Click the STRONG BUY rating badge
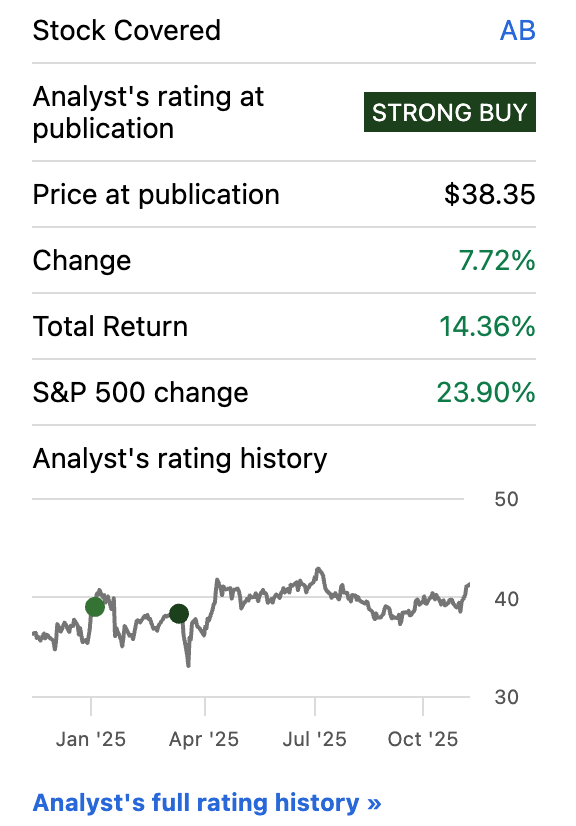 click(449, 112)
